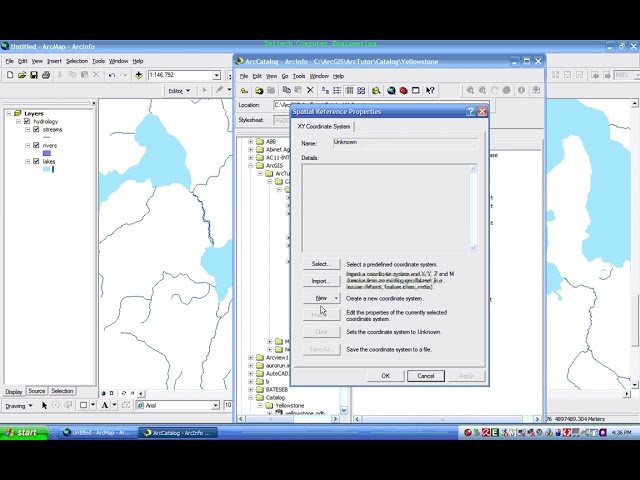Click the lakes layer light blue symbol swatch
The image size is (640, 480).
47,169
